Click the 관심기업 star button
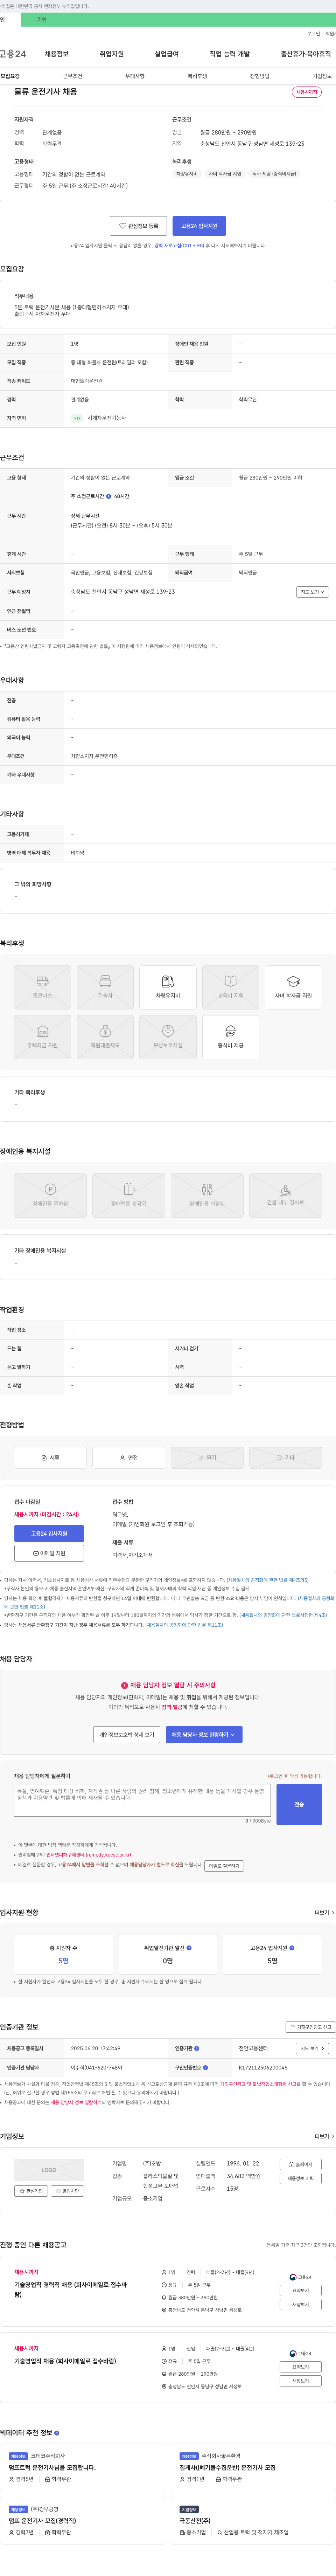The width and height of the screenshot is (336, 2576). point(32,2191)
